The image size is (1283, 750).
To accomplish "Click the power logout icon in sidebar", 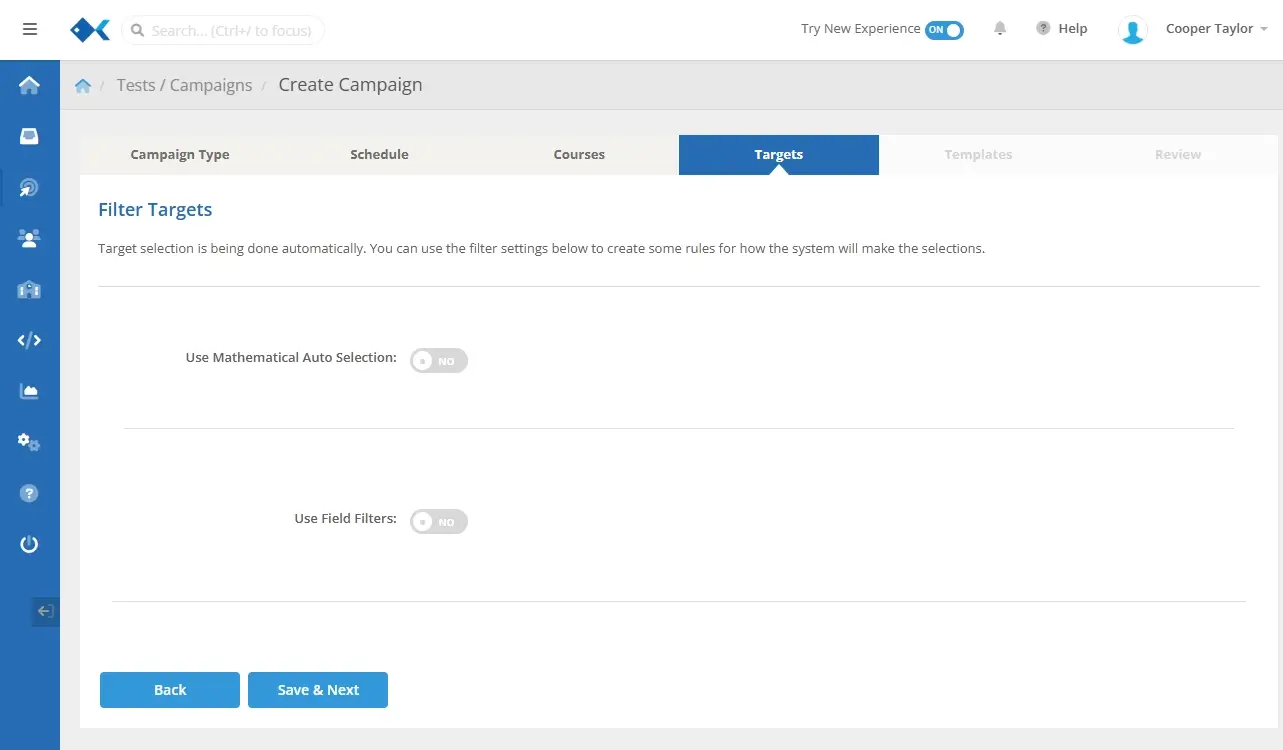I will tap(29, 544).
